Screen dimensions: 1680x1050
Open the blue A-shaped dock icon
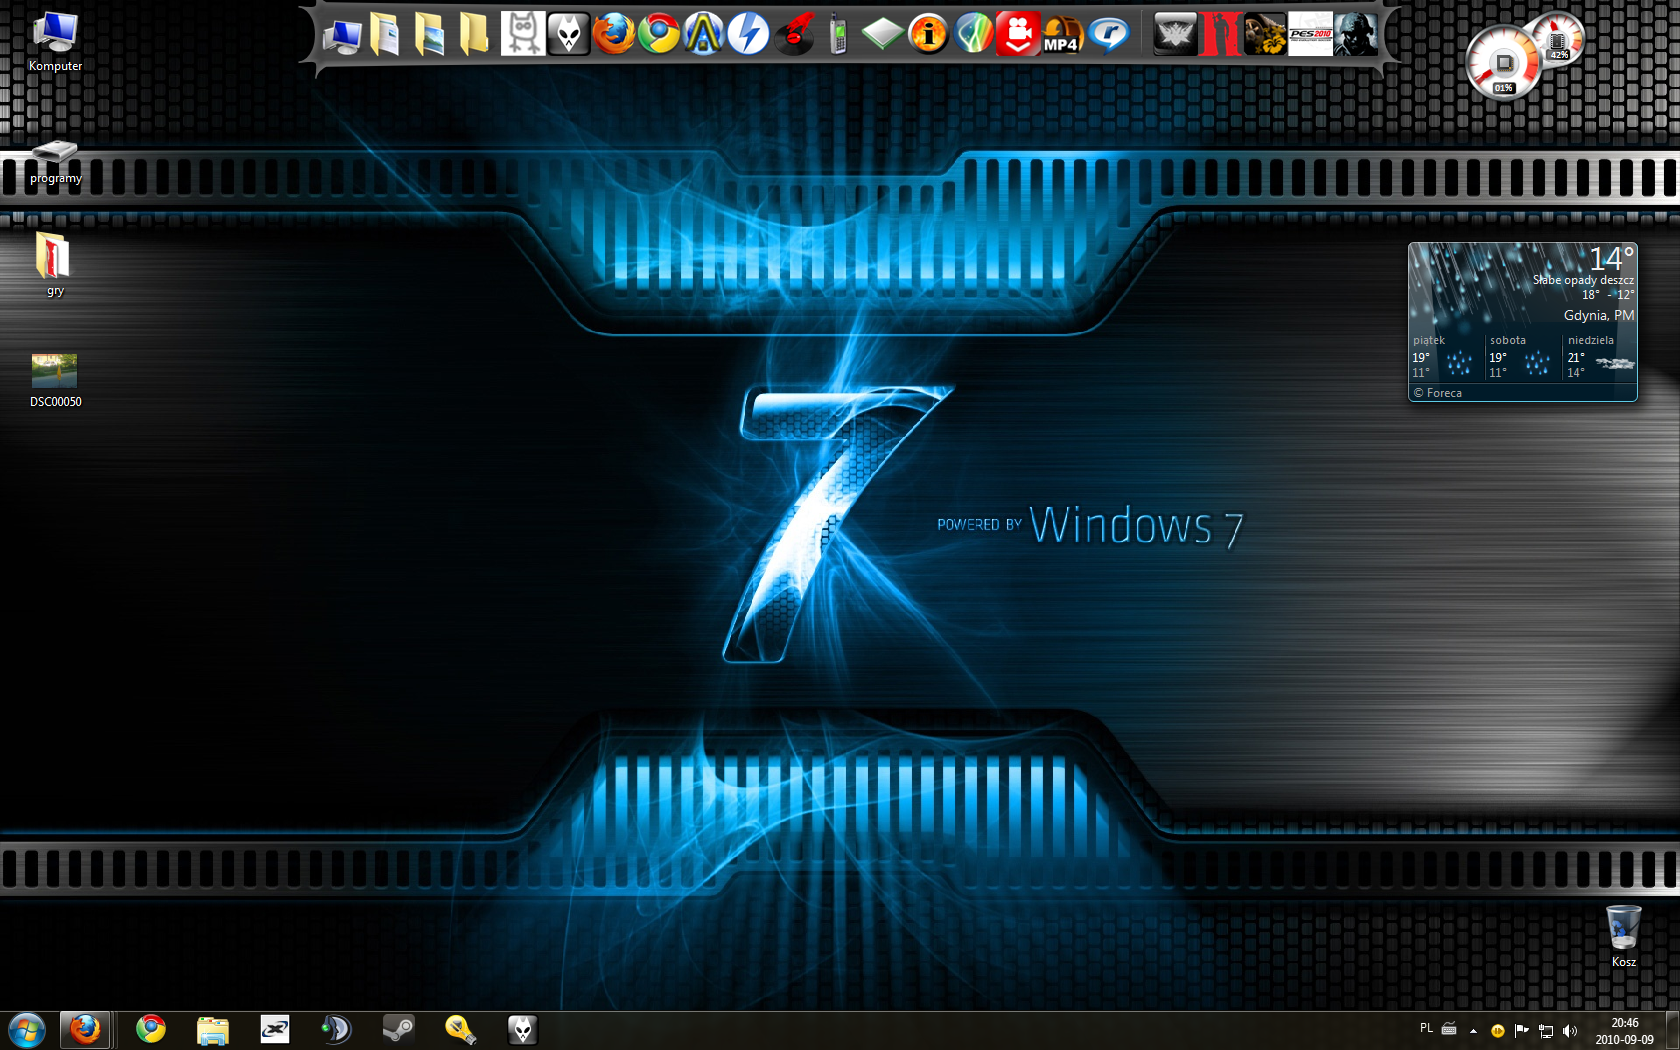point(703,34)
